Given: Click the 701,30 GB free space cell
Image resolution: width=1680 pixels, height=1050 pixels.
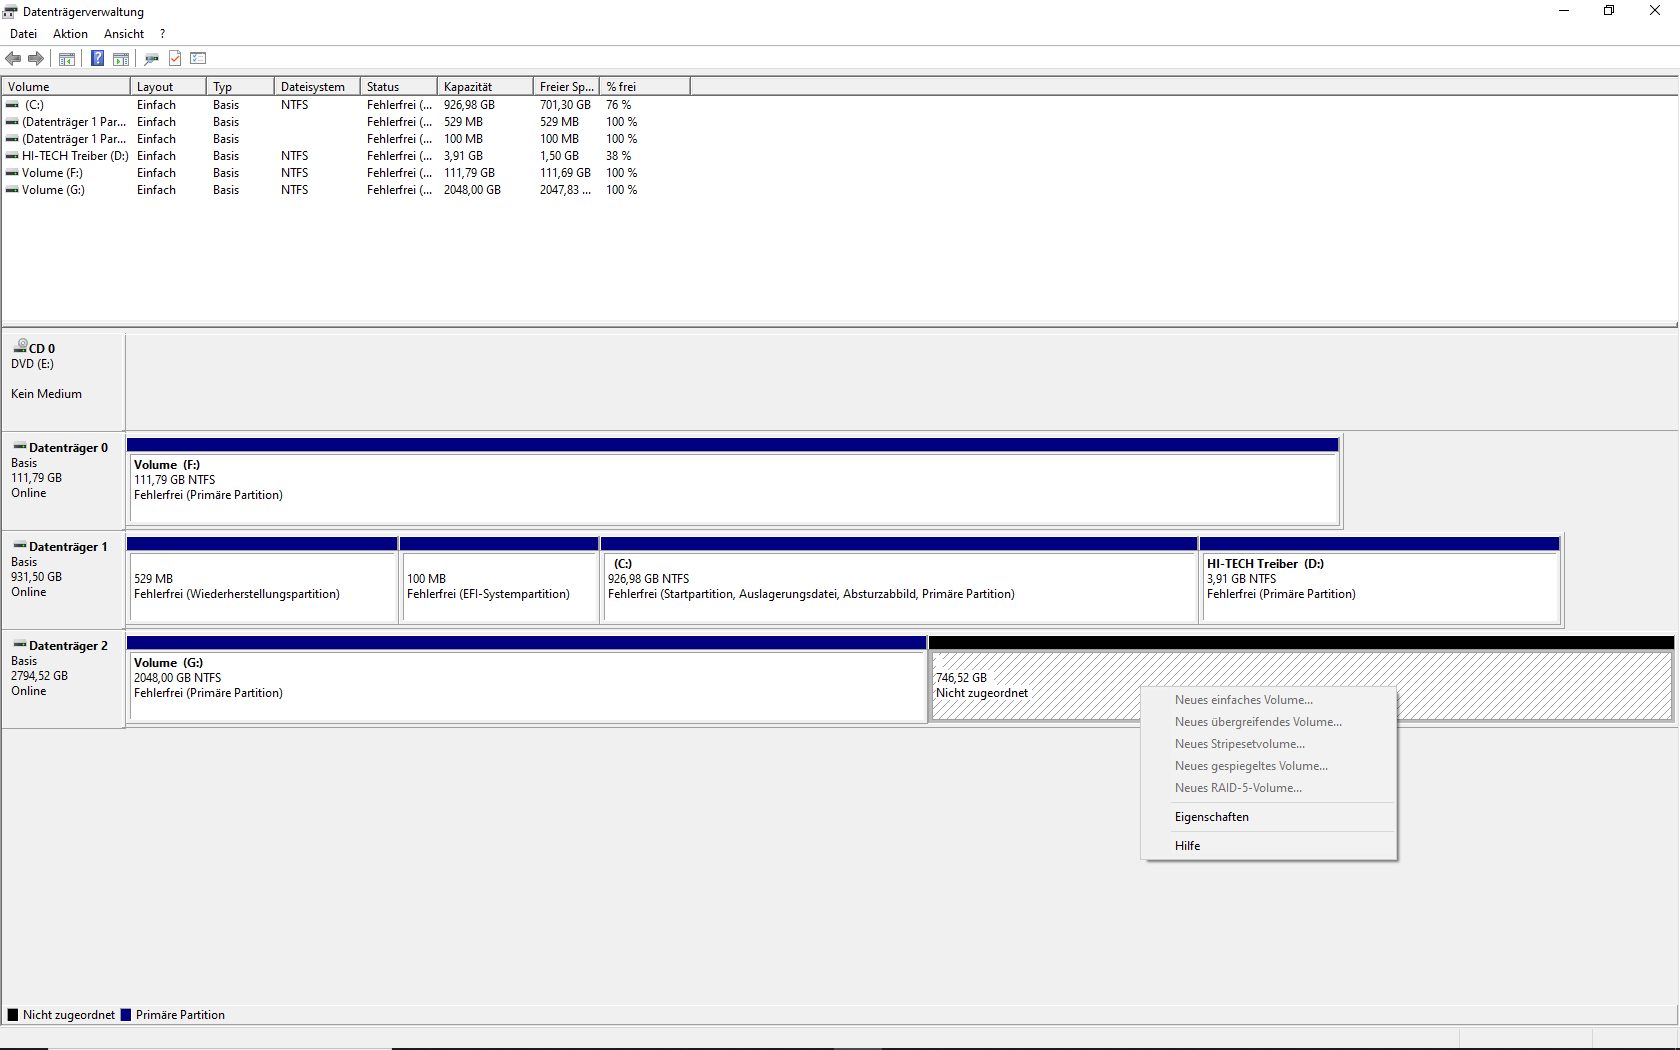Looking at the screenshot, I should point(565,105).
